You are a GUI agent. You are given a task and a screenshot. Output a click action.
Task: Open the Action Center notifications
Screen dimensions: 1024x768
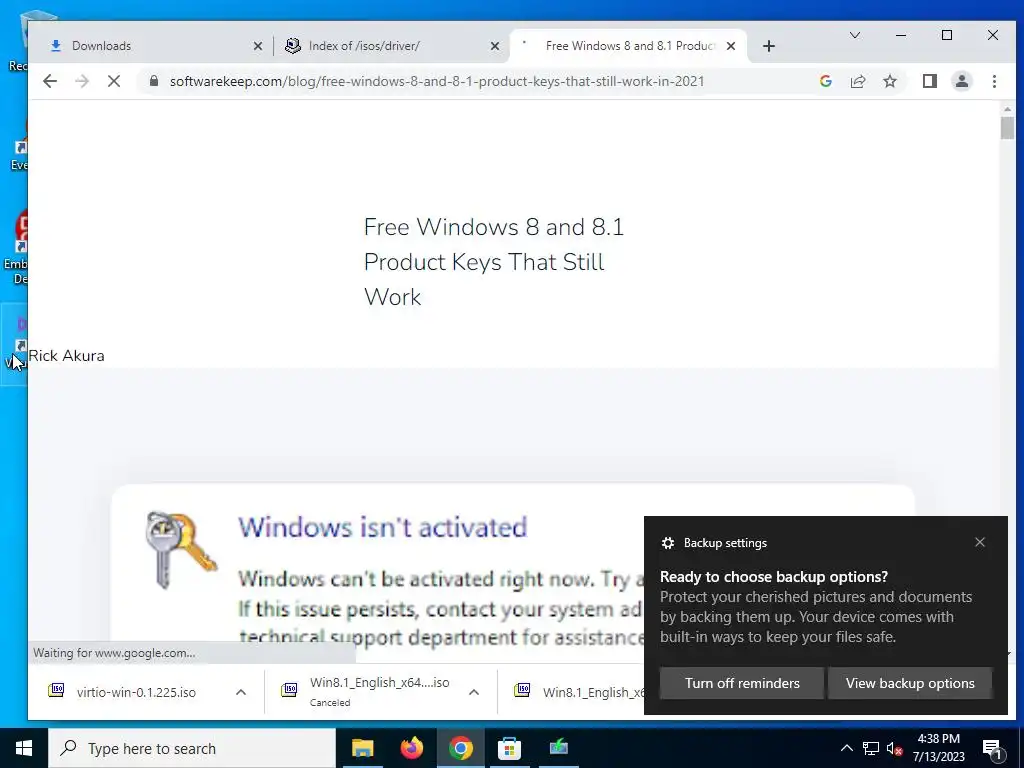pos(993,749)
